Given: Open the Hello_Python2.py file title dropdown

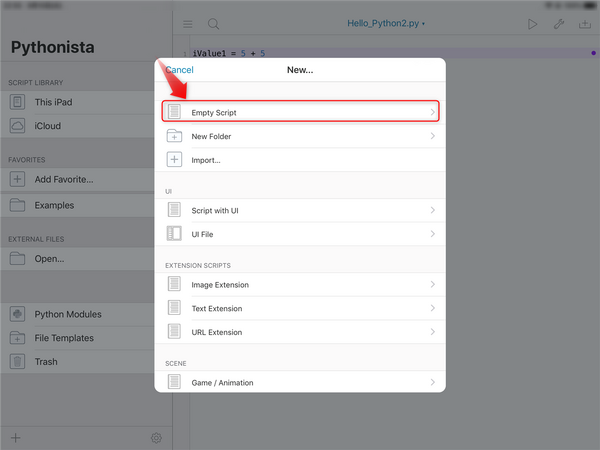Looking at the screenshot, I should 386,22.
